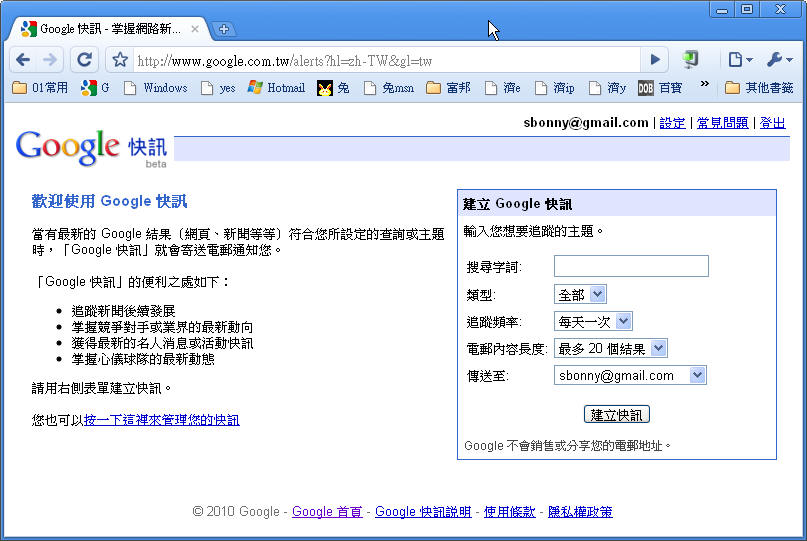
Task: Open a new tab with plus button
Action: coord(224,29)
